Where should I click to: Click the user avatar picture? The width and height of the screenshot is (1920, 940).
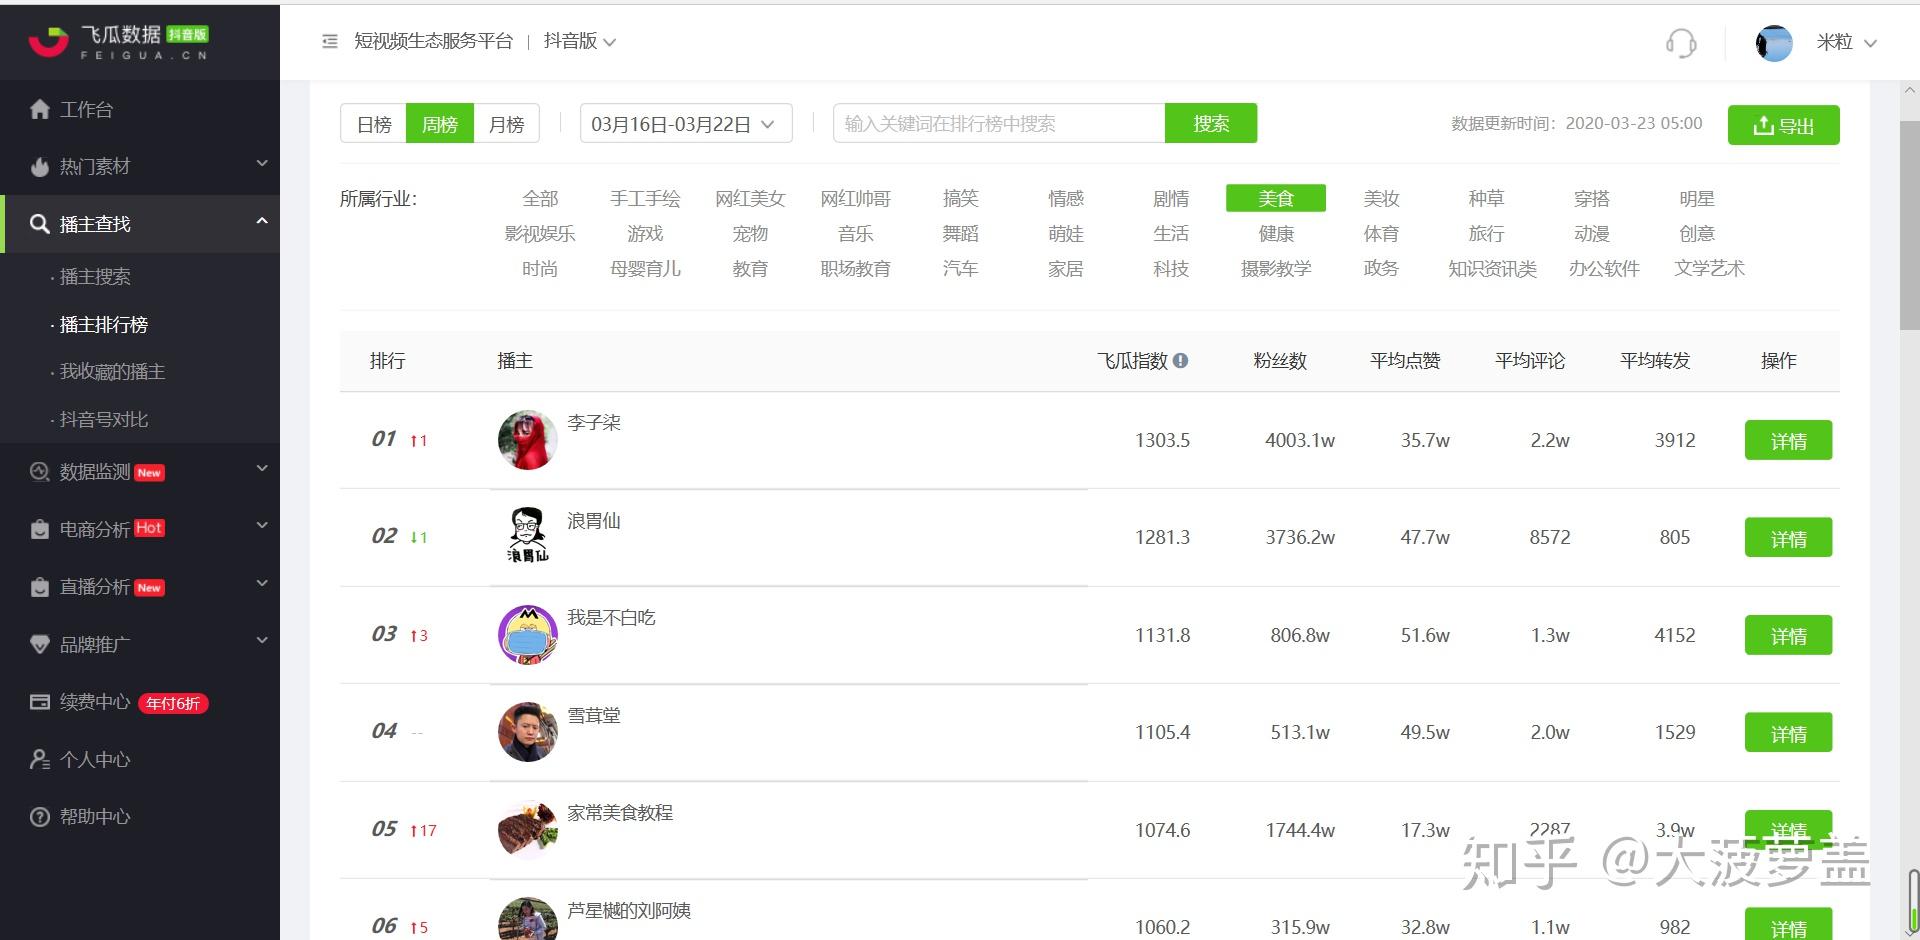[x=1774, y=43]
